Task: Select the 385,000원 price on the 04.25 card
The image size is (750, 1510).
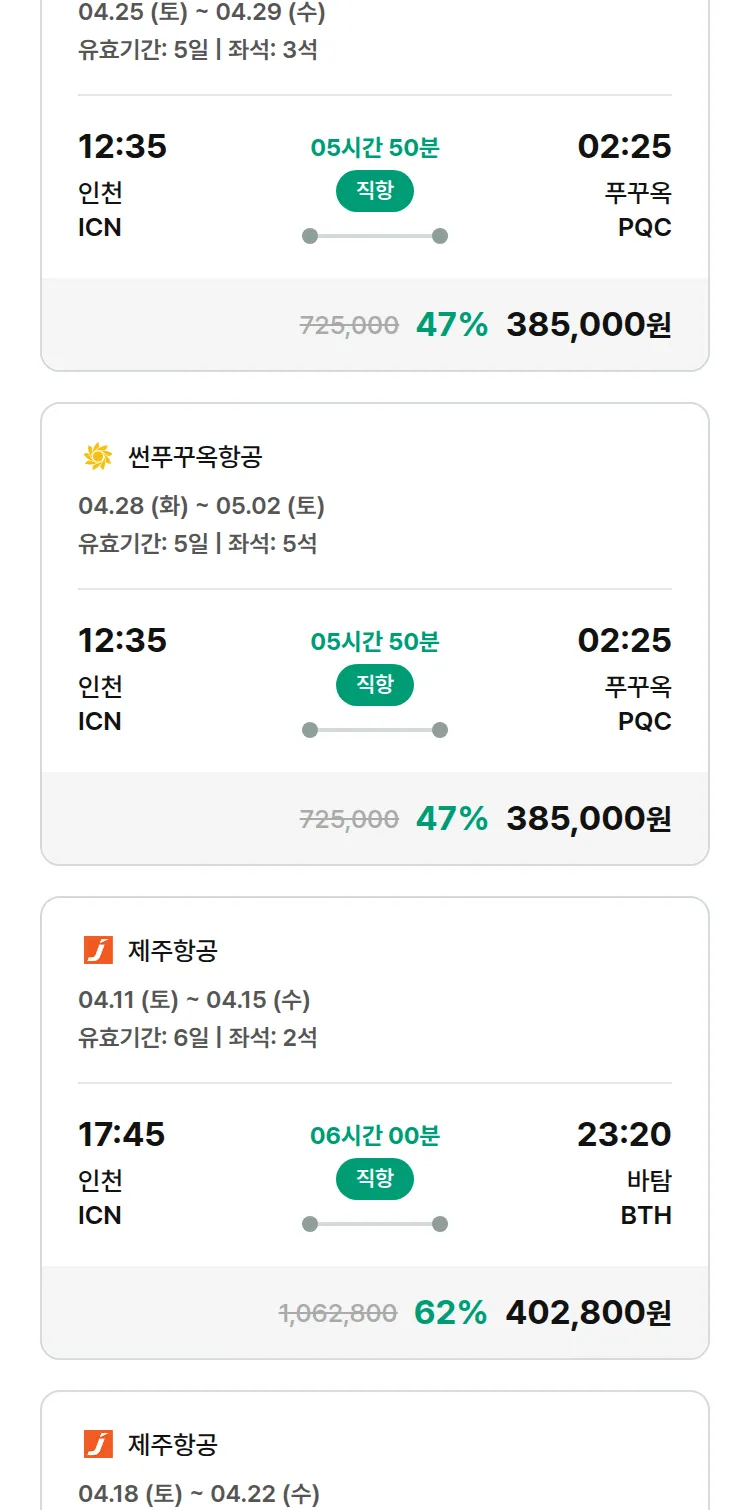Action: pyautogui.click(x=588, y=324)
